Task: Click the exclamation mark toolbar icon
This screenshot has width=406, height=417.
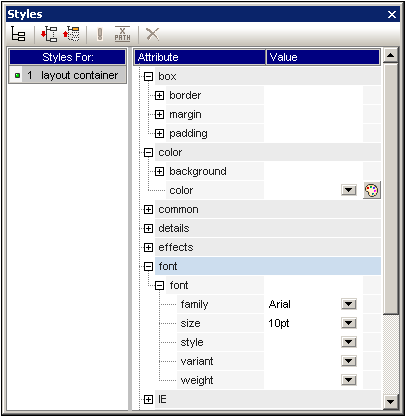Action: coord(100,34)
